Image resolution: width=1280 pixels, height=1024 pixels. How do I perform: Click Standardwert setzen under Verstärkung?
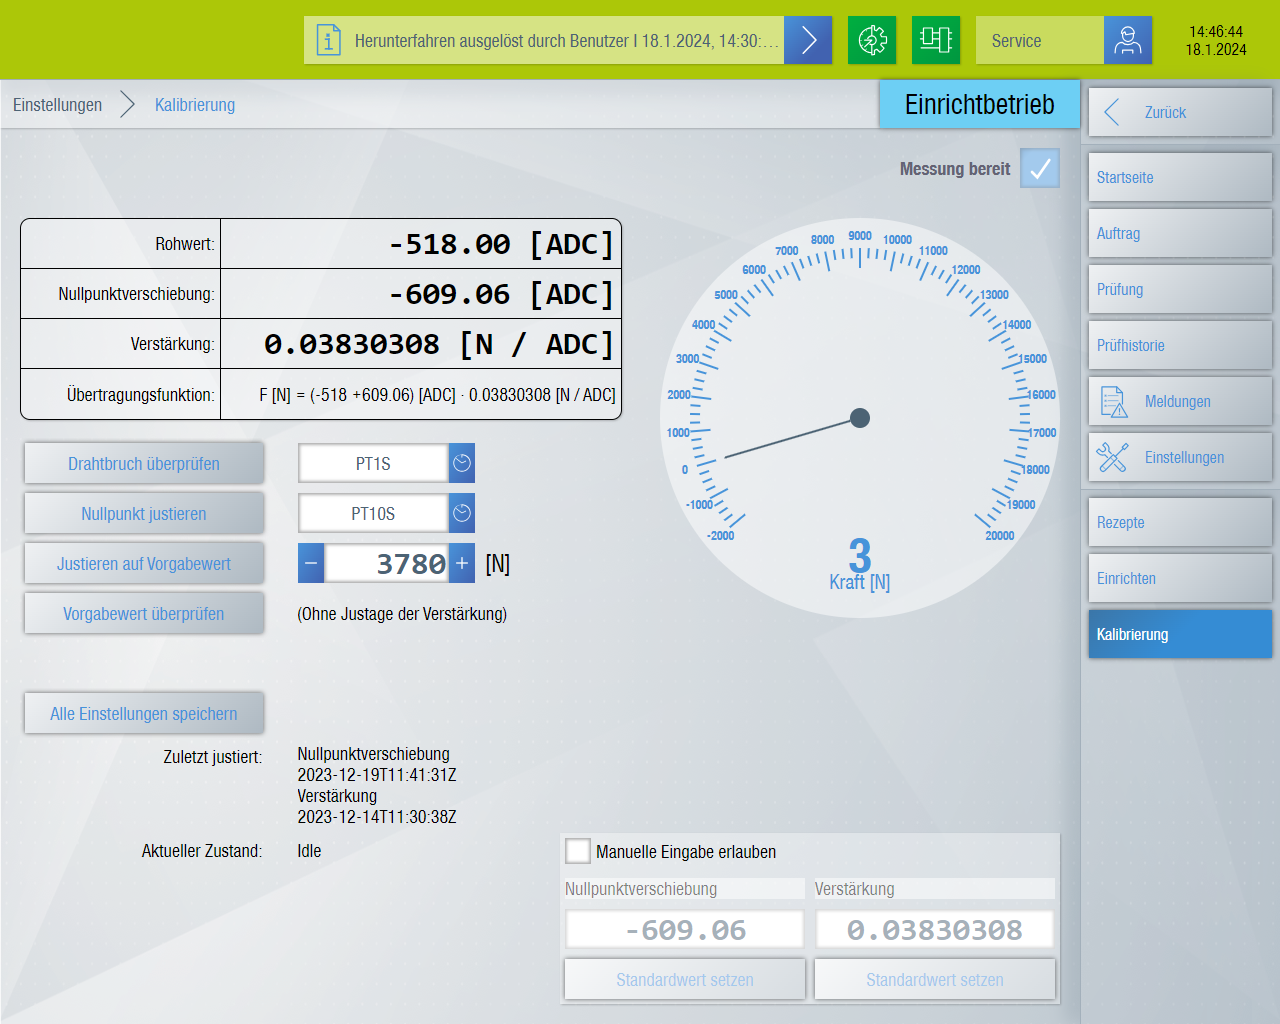click(x=935, y=979)
